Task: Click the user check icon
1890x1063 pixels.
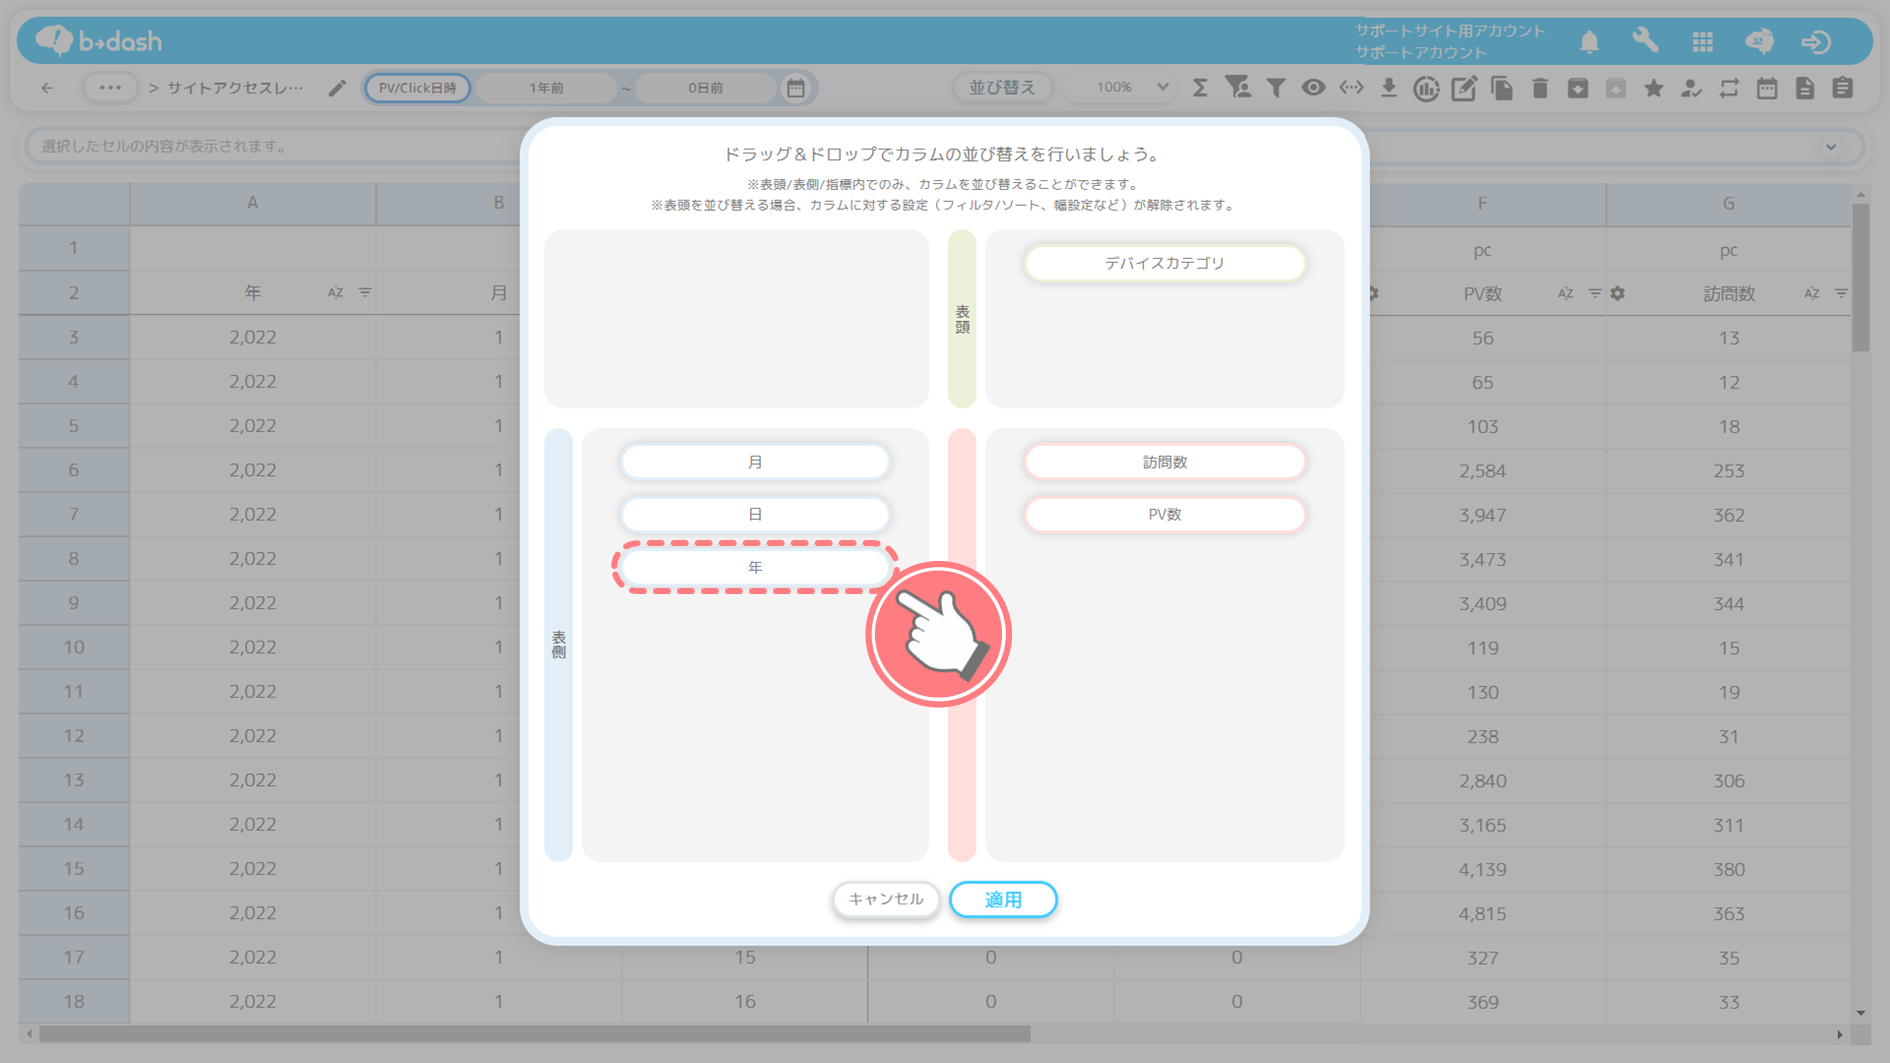Action: click(x=1691, y=88)
